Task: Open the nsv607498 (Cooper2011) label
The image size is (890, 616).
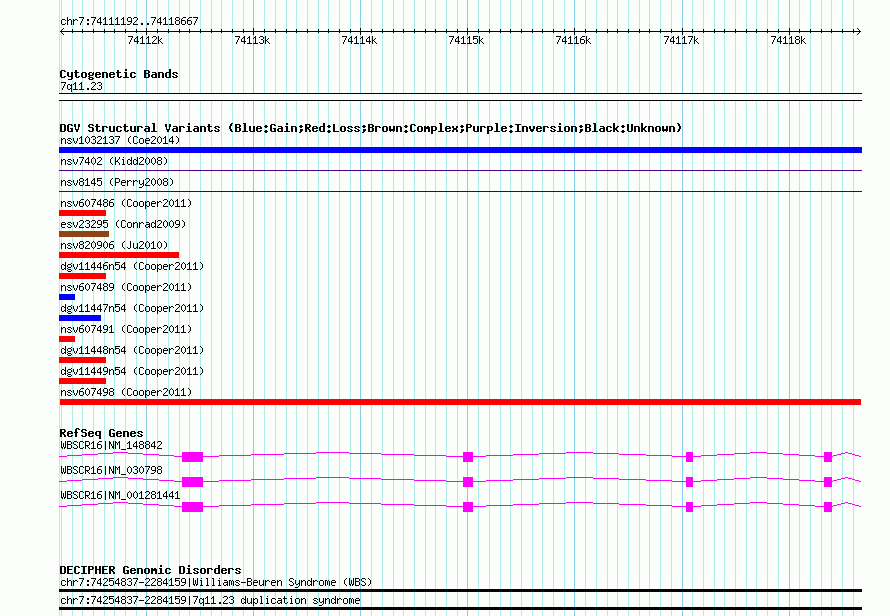Action: coord(126,392)
